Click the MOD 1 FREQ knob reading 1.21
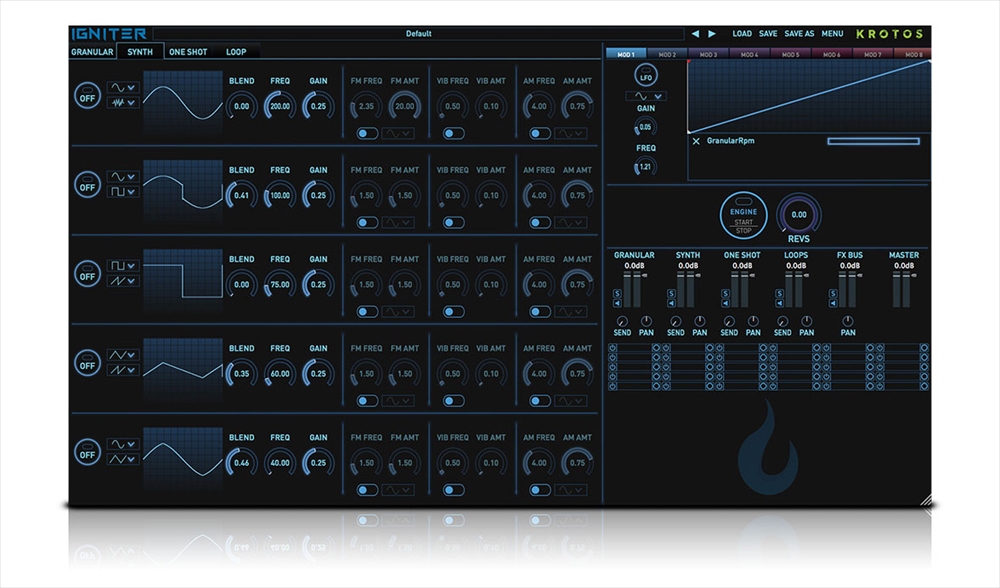The height and width of the screenshot is (588, 1000). click(x=645, y=167)
